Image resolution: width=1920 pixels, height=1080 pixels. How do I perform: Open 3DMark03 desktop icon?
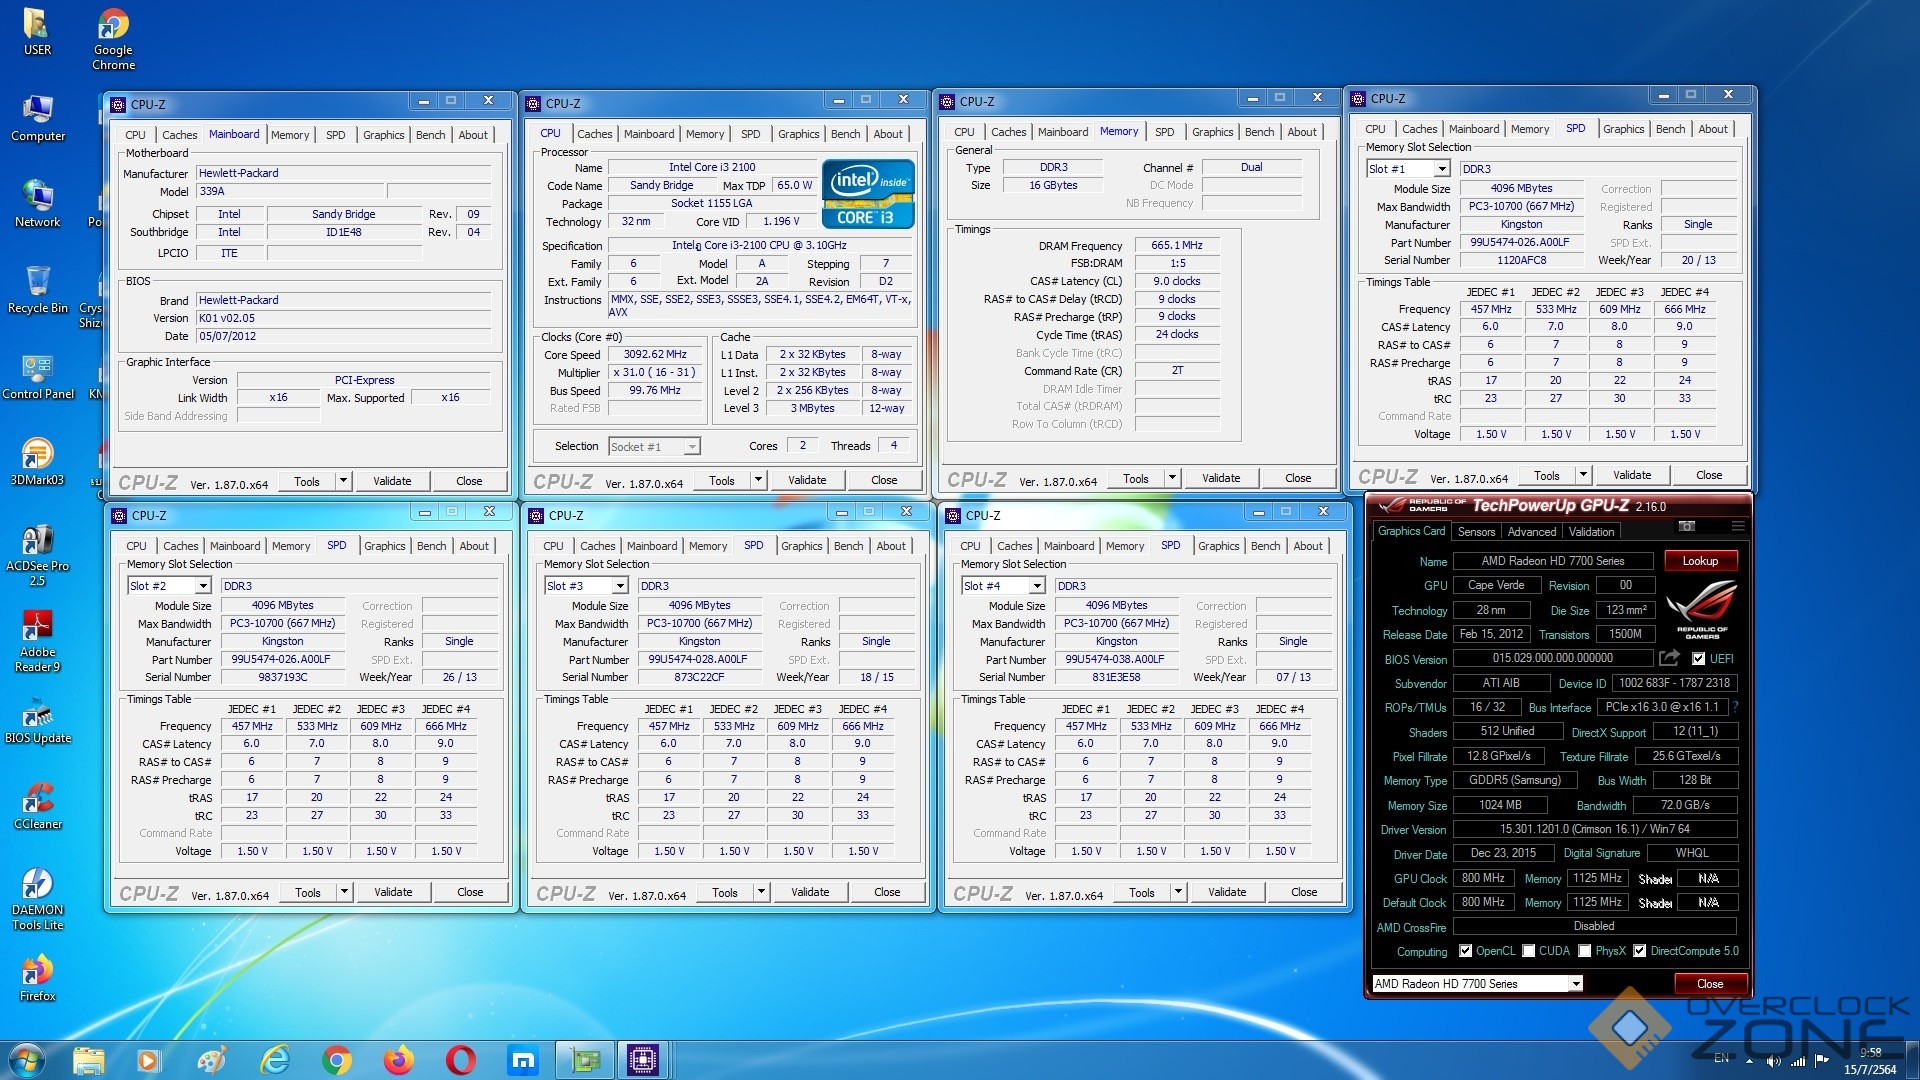tap(37, 455)
